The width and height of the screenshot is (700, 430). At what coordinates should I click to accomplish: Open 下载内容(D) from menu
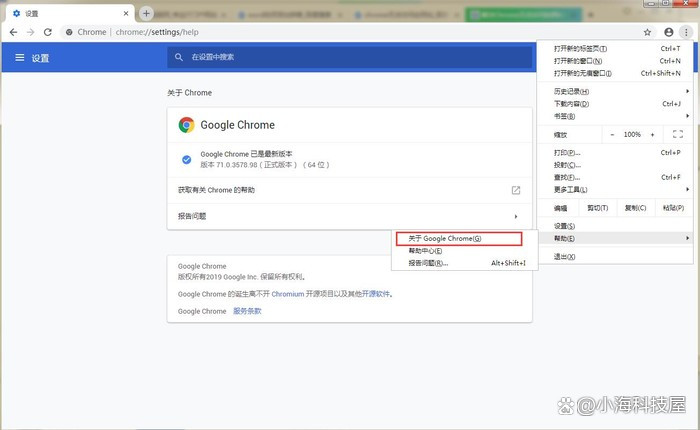coord(616,104)
